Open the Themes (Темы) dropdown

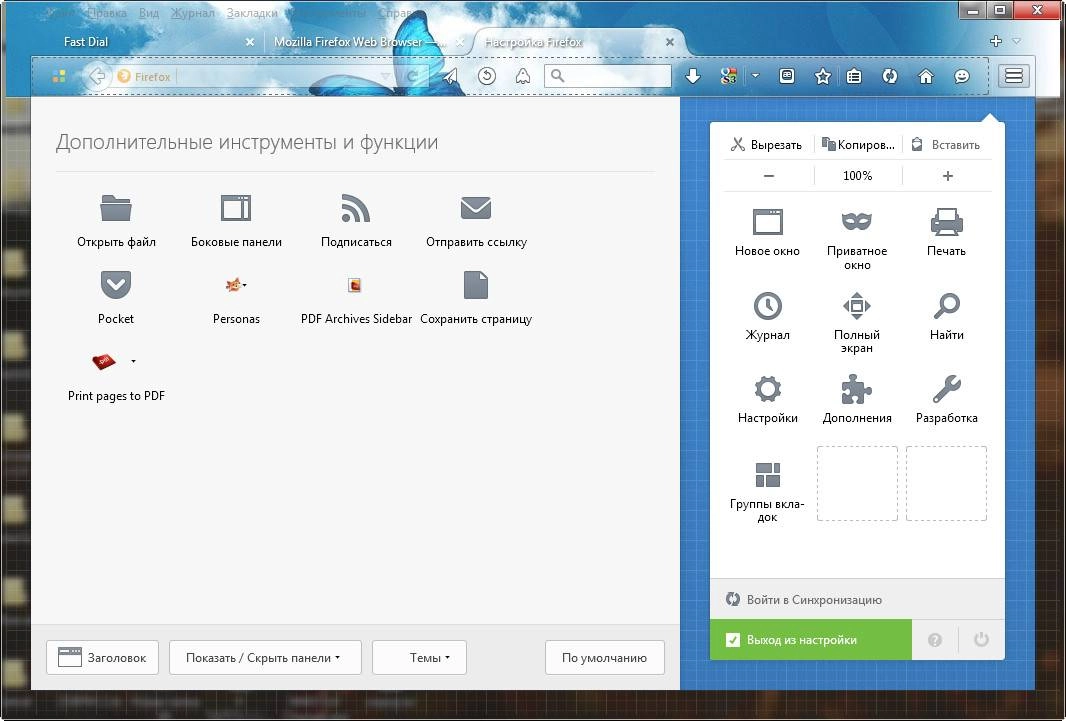[x=419, y=657]
